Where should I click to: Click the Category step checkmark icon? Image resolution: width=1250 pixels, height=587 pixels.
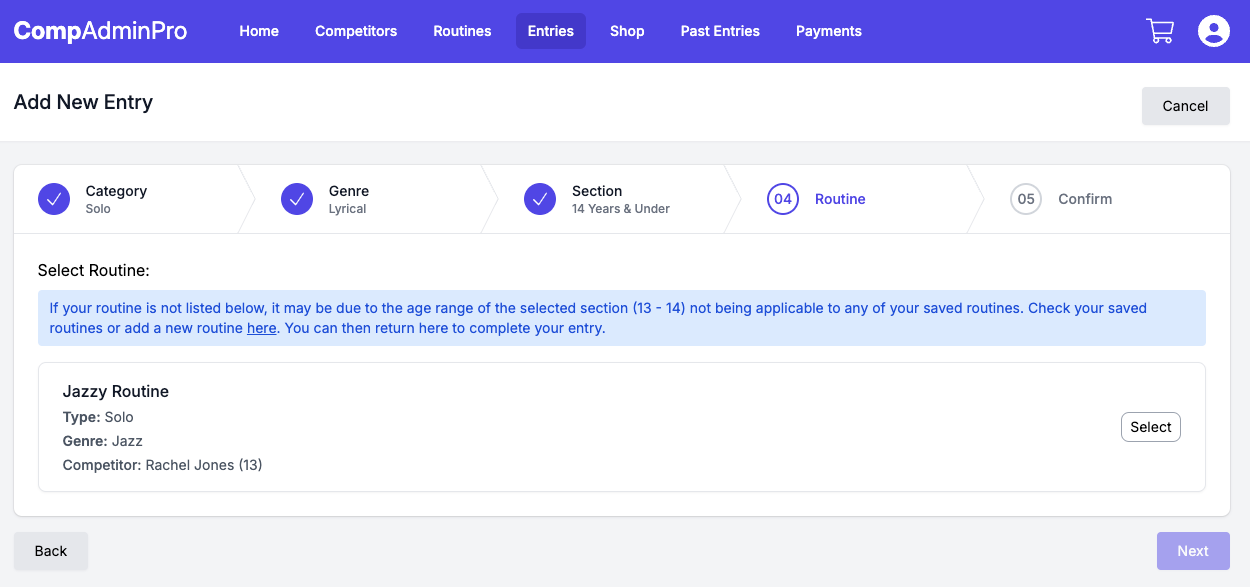tap(54, 199)
